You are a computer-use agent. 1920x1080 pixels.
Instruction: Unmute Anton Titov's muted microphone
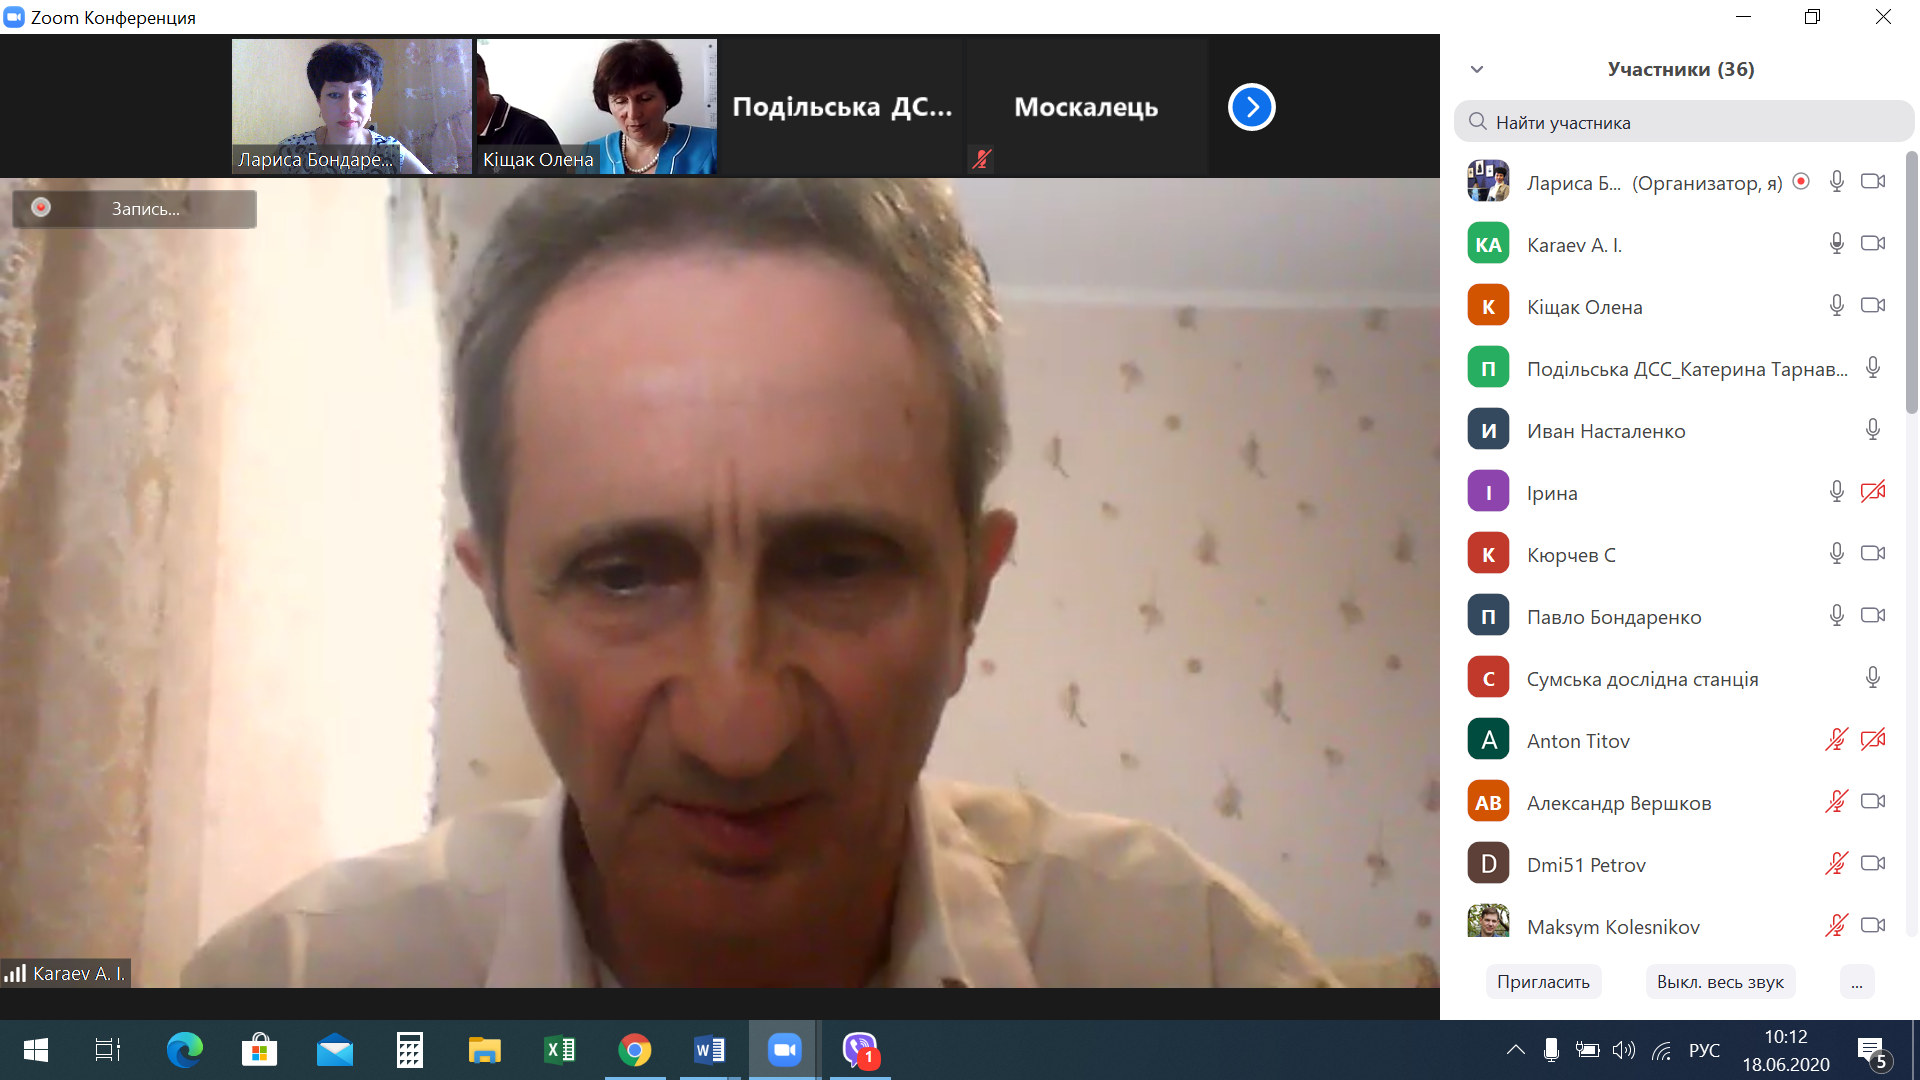click(1836, 740)
